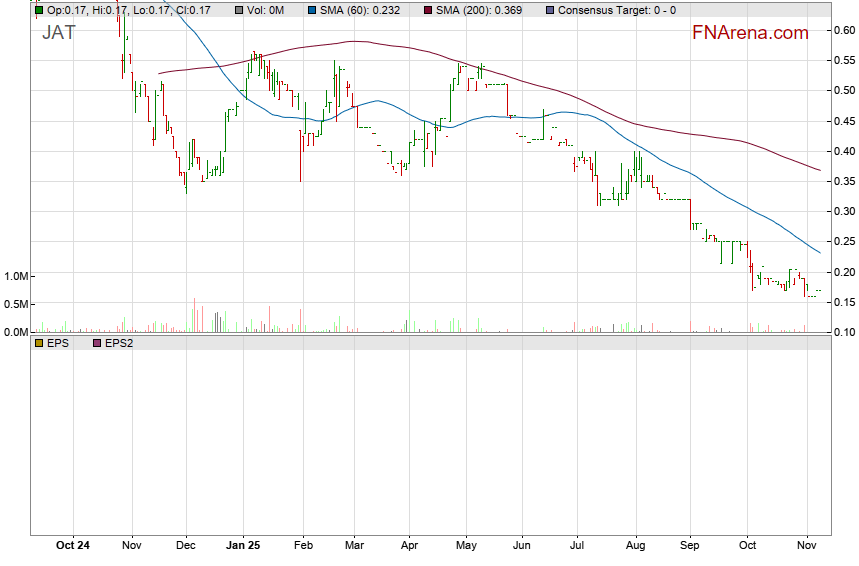Click the 1.0M volume axis label

(x=15, y=276)
